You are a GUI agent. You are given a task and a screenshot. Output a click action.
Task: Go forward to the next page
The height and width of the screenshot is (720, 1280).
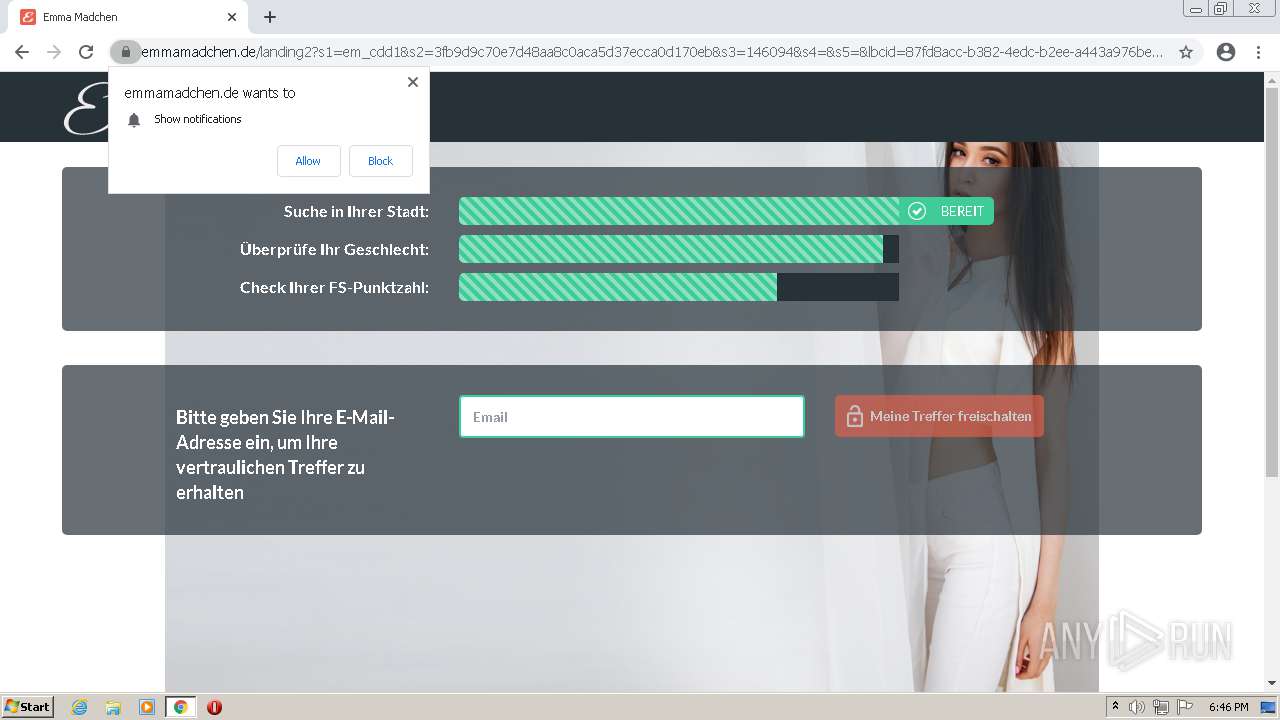point(54,52)
